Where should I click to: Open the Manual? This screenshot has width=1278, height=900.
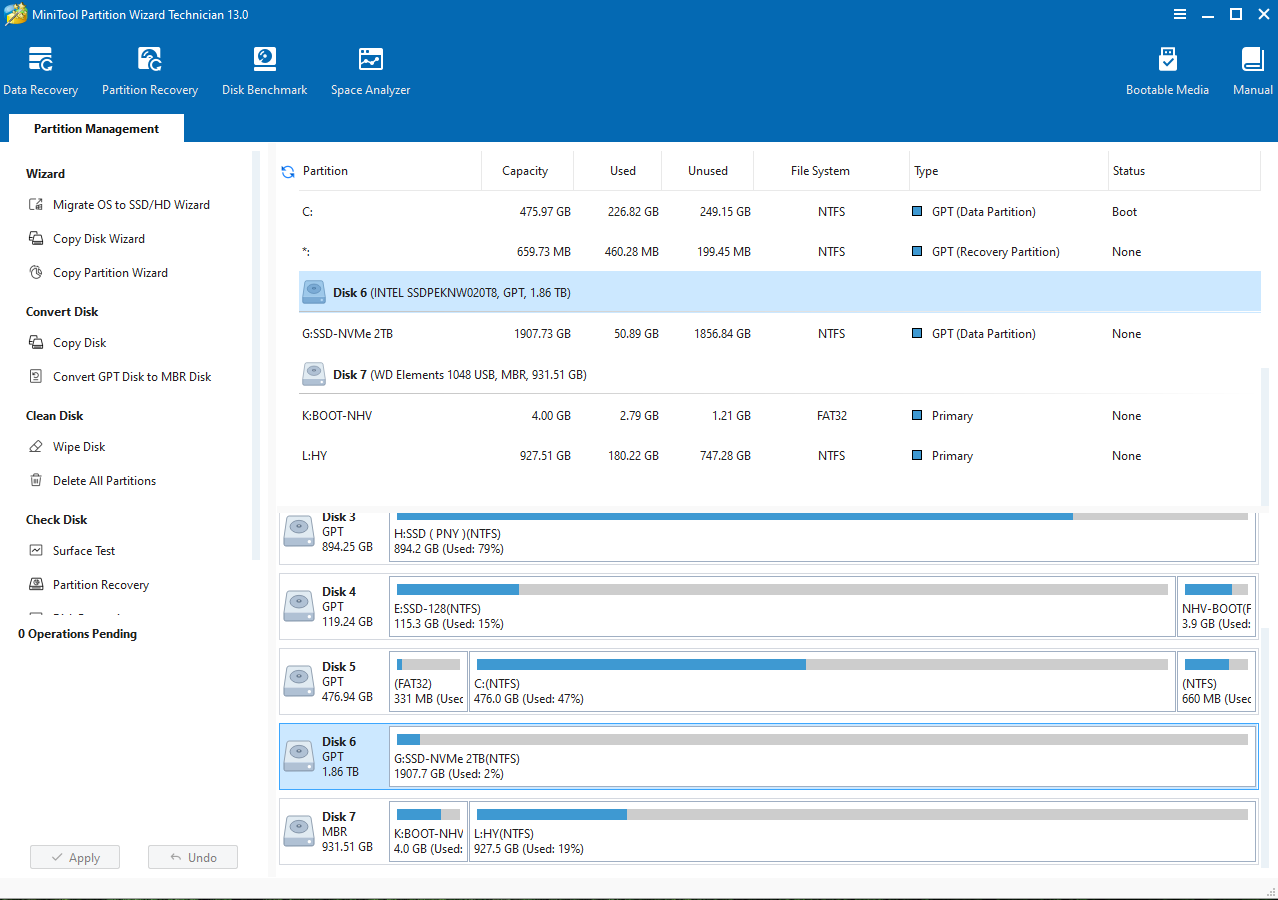[x=1252, y=72]
